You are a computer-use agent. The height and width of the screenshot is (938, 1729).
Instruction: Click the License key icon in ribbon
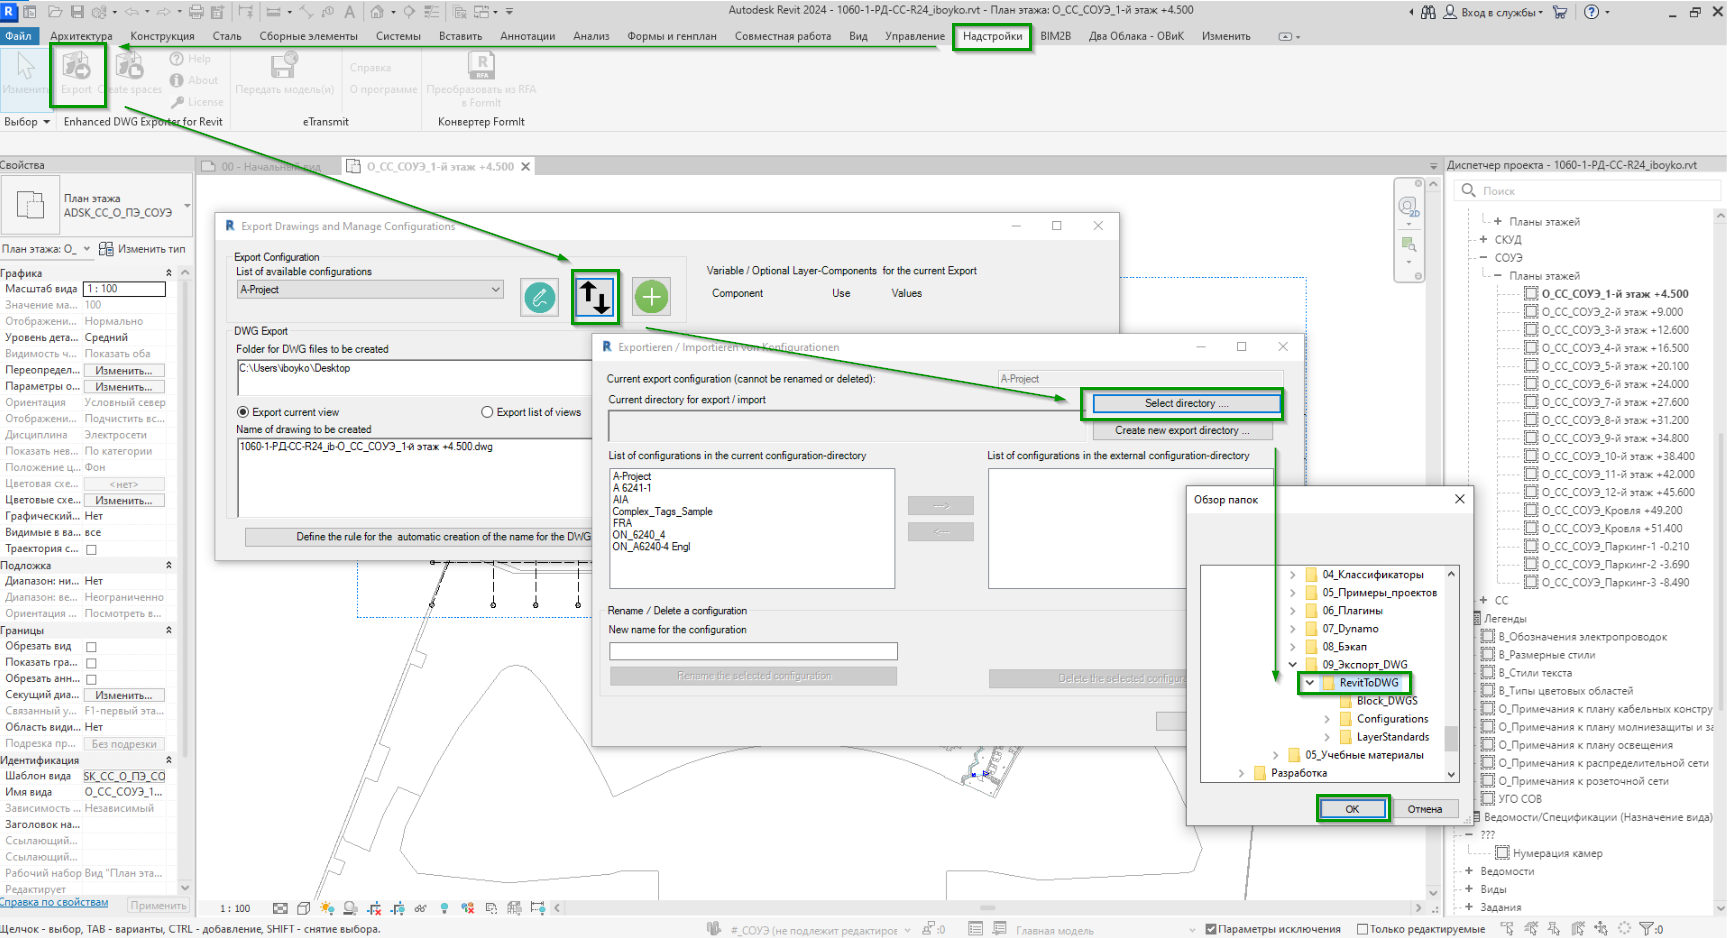click(177, 102)
